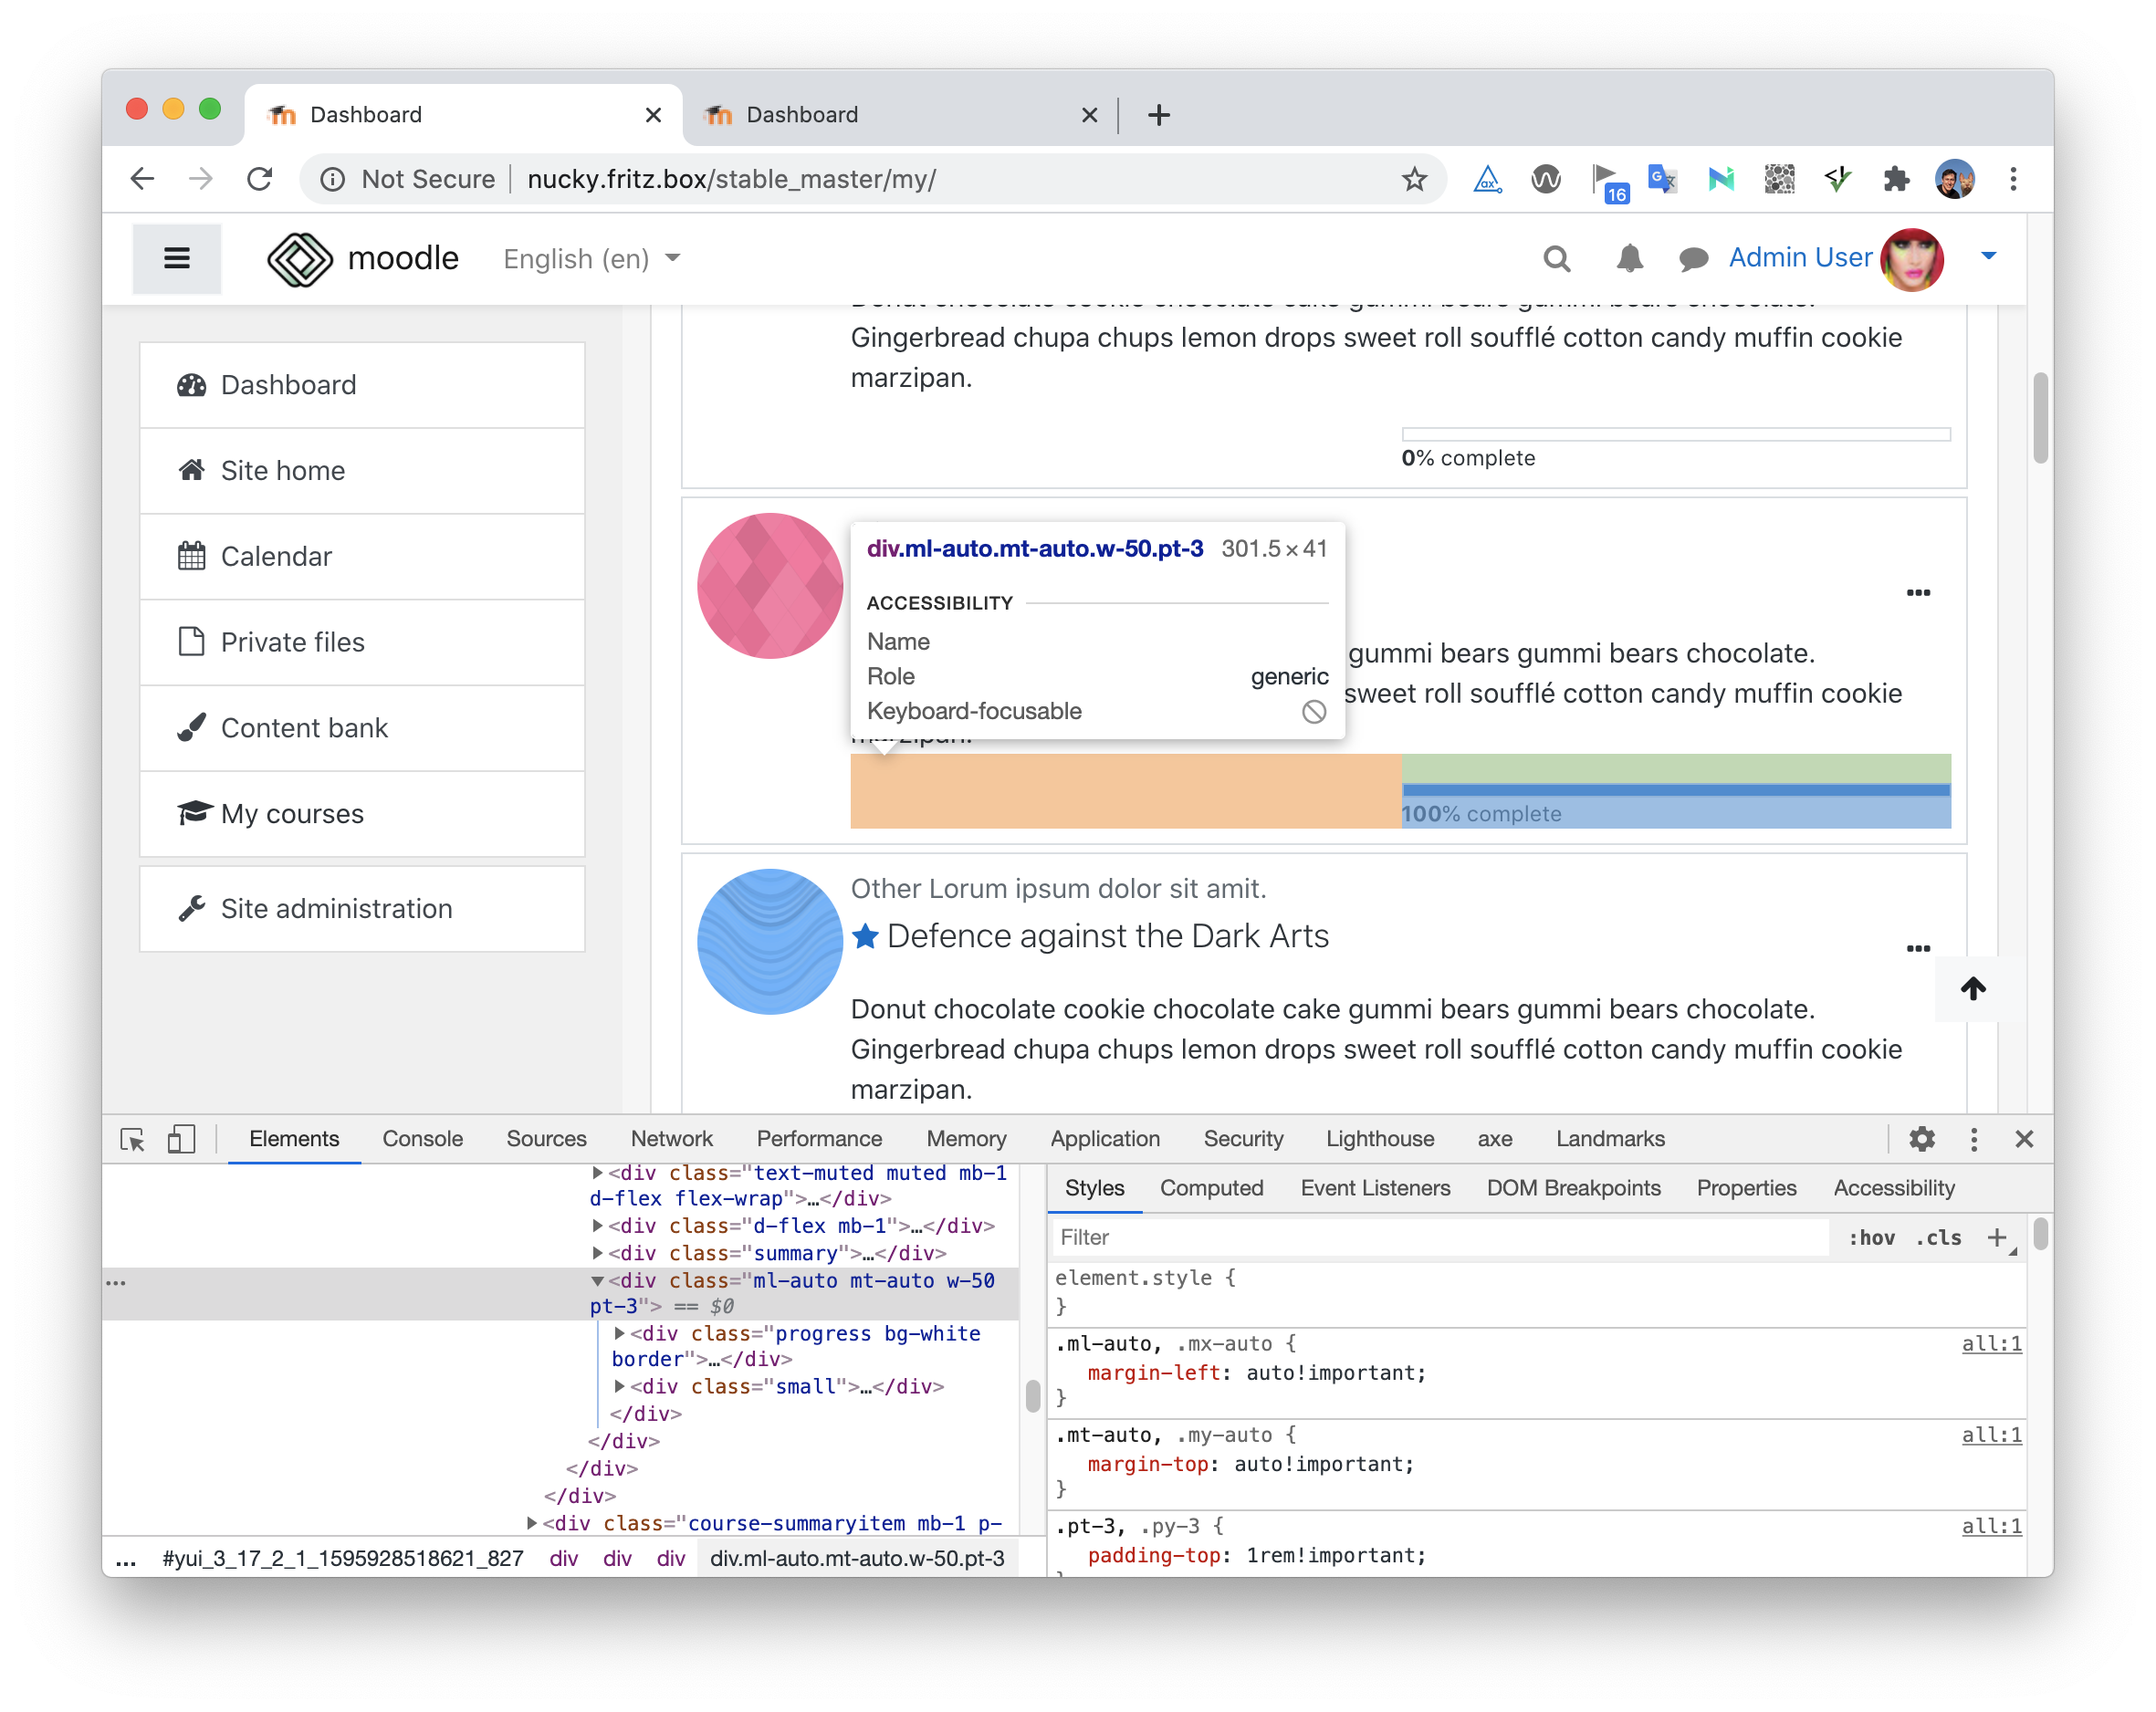2156x1712 pixels.
Task: Open a new browser tab with plus button
Action: (1159, 115)
